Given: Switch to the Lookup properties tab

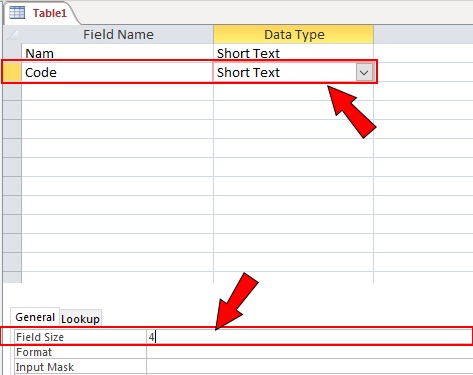Looking at the screenshot, I should 80,319.
